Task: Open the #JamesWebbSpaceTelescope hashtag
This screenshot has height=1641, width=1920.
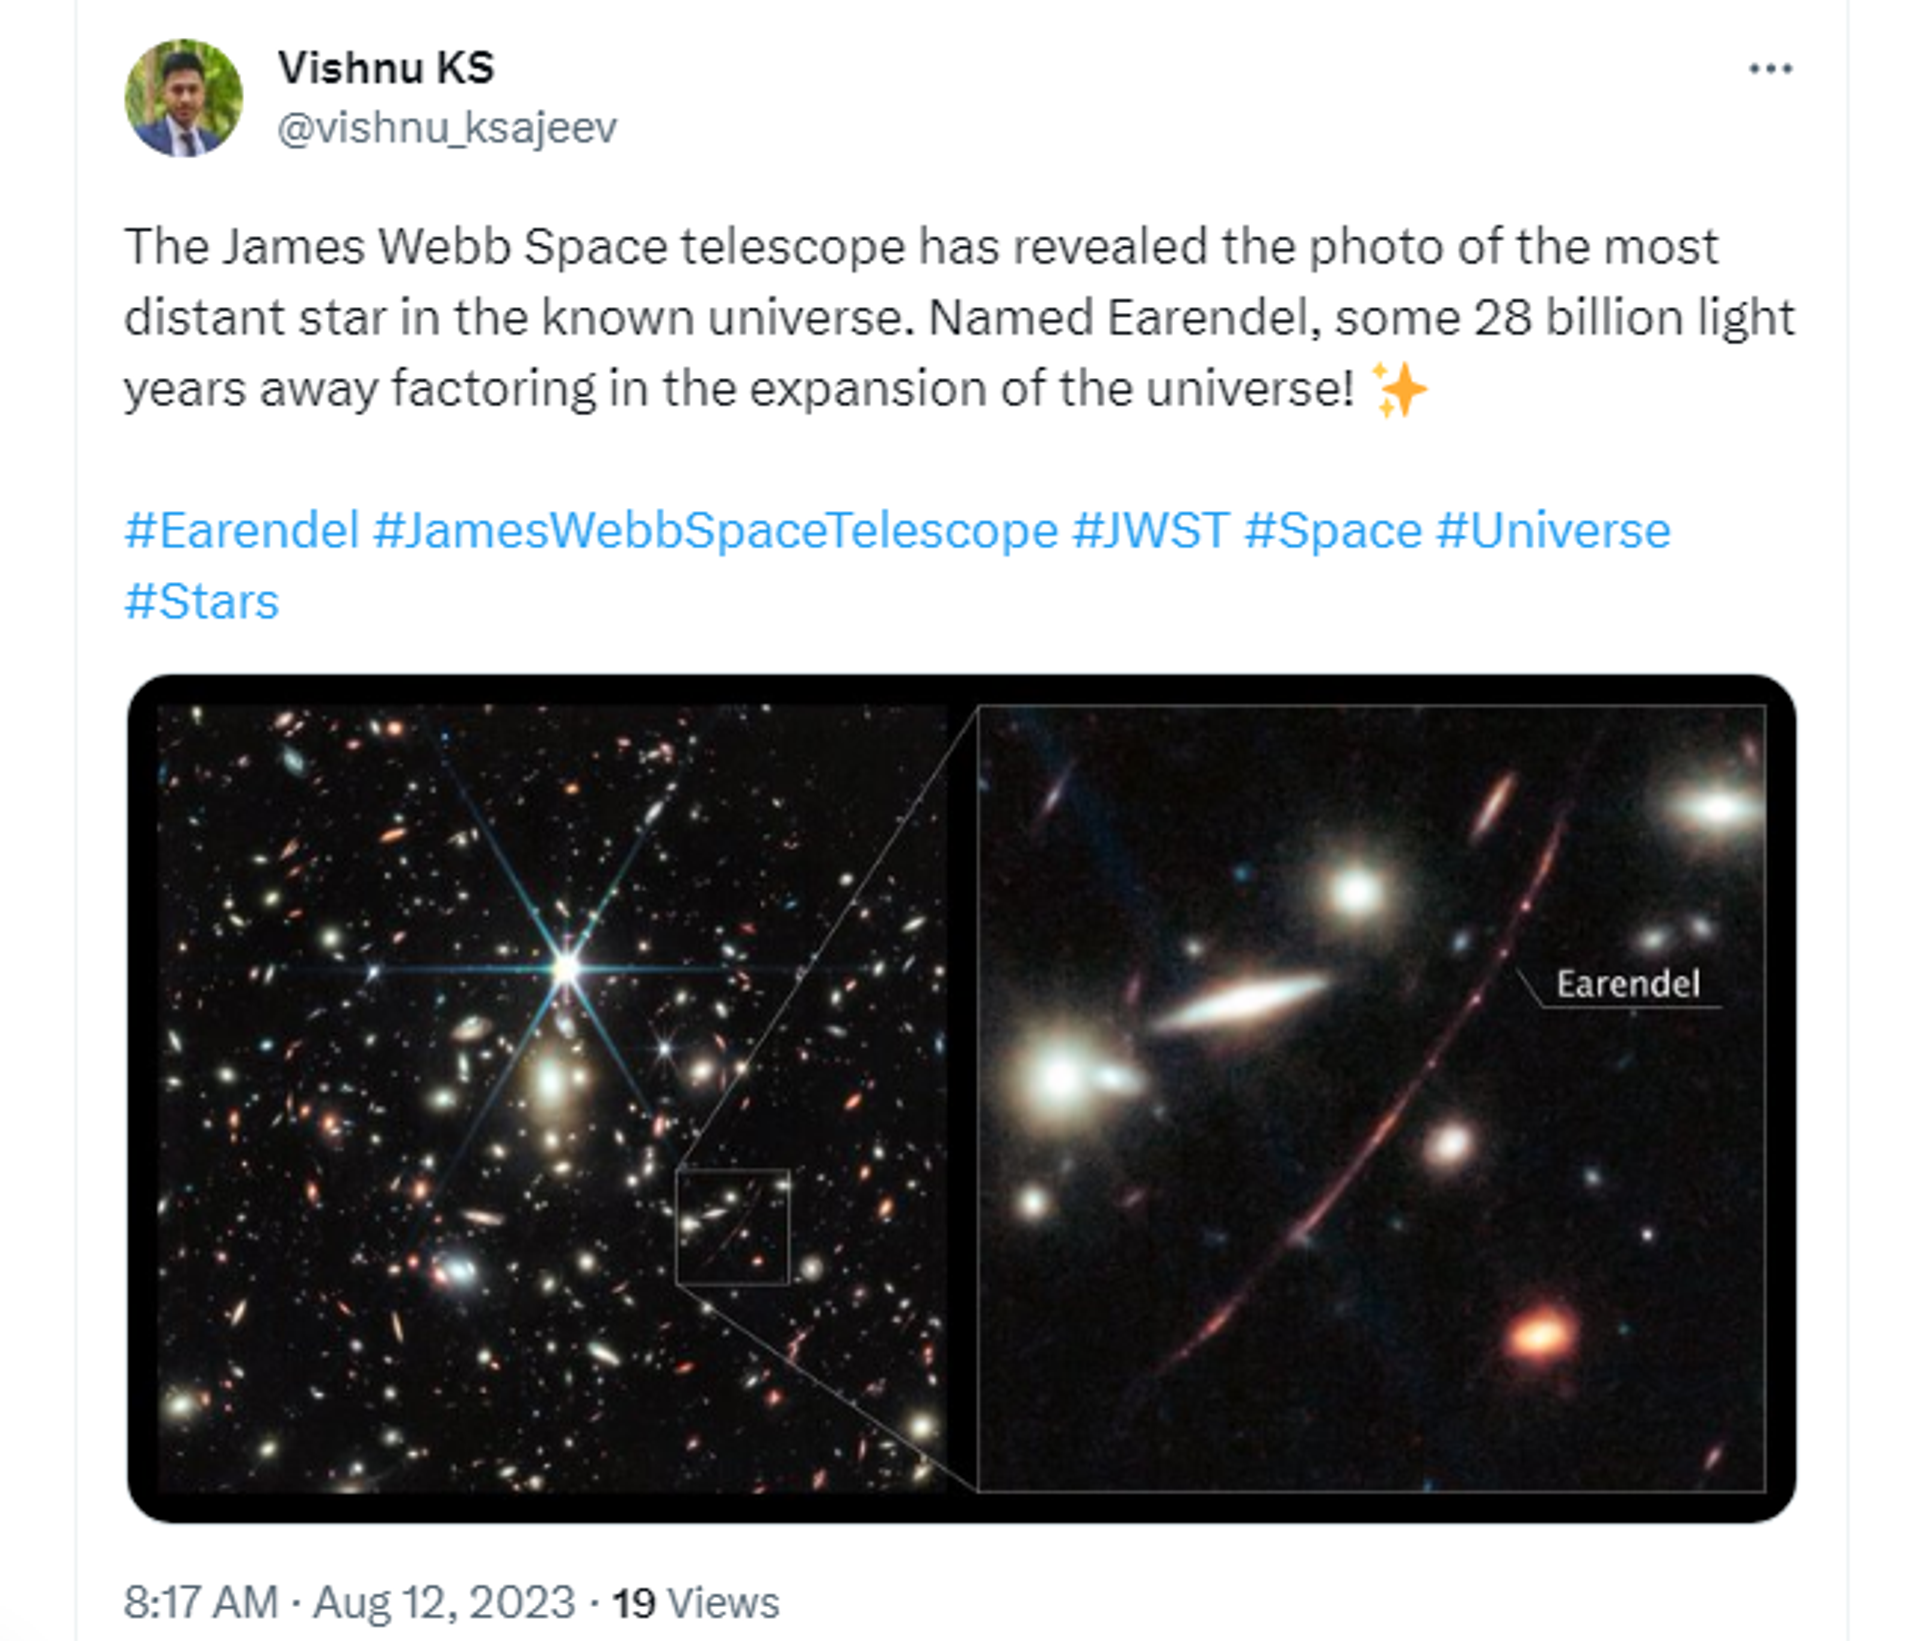Action: [715, 530]
